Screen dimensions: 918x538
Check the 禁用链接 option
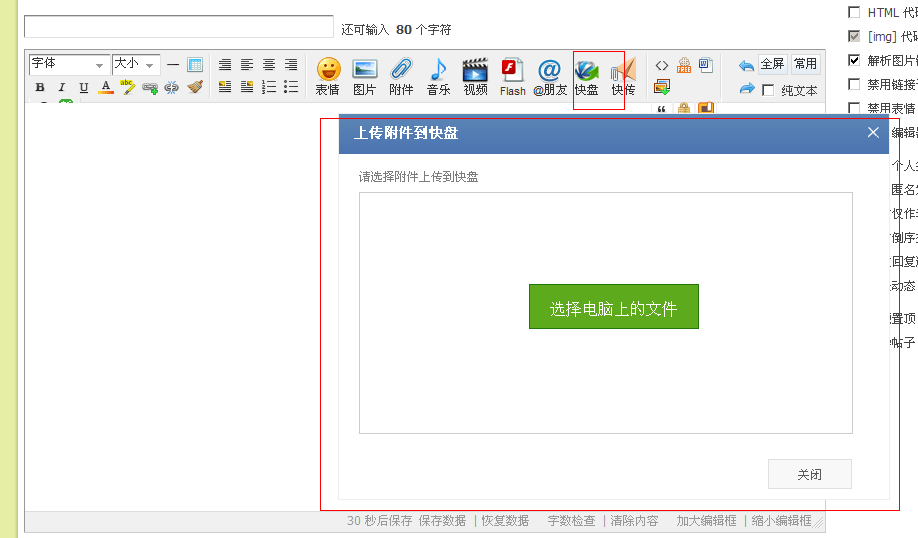(x=854, y=84)
